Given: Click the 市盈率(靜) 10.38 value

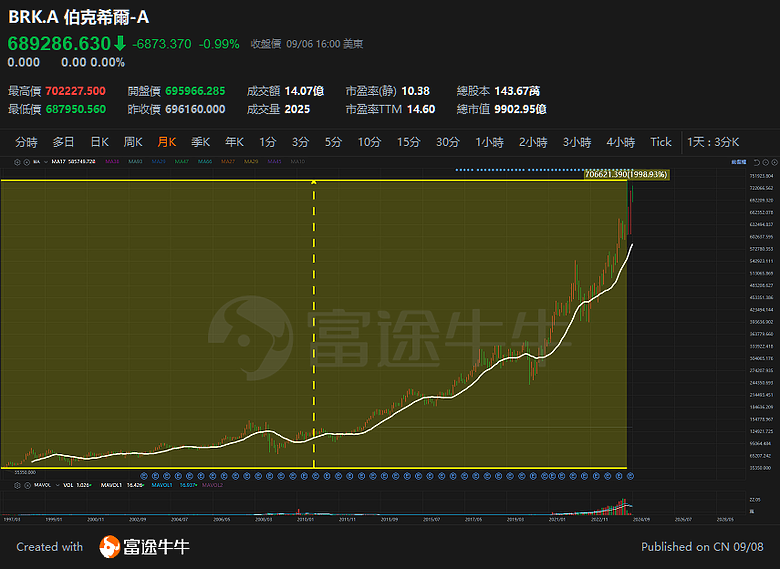Looking at the screenshot, I should (x=415, y=91).
